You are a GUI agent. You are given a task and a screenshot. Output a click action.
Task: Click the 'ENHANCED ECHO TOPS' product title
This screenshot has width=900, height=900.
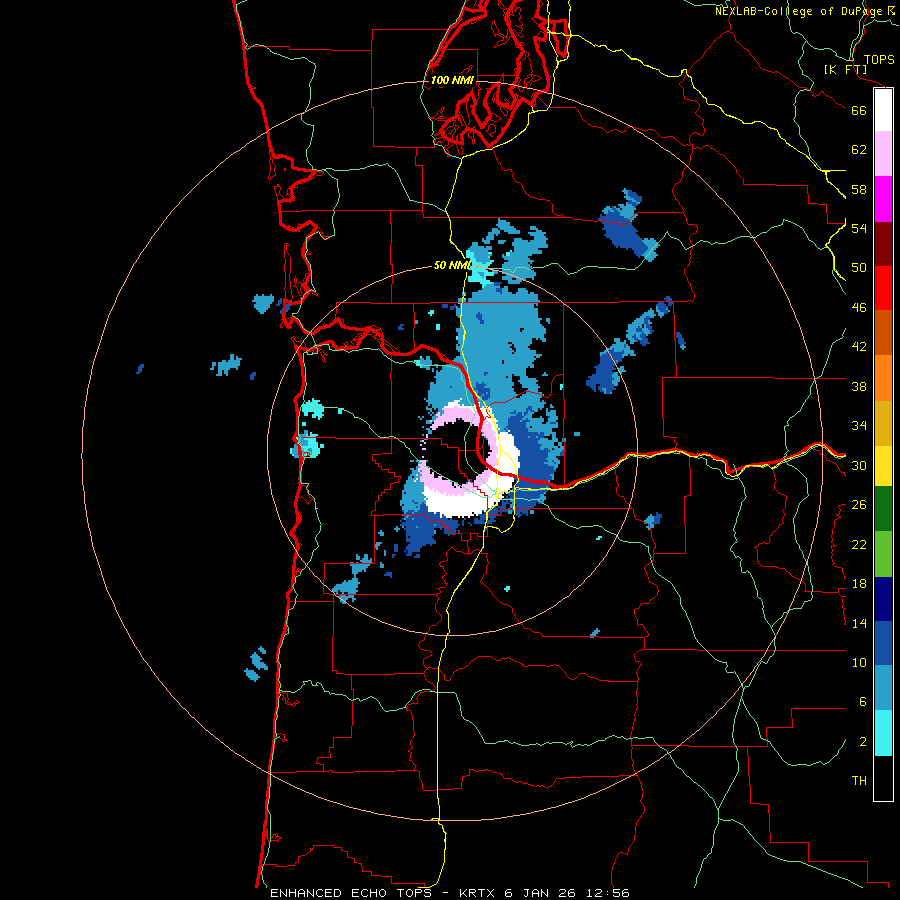point(351,893)
